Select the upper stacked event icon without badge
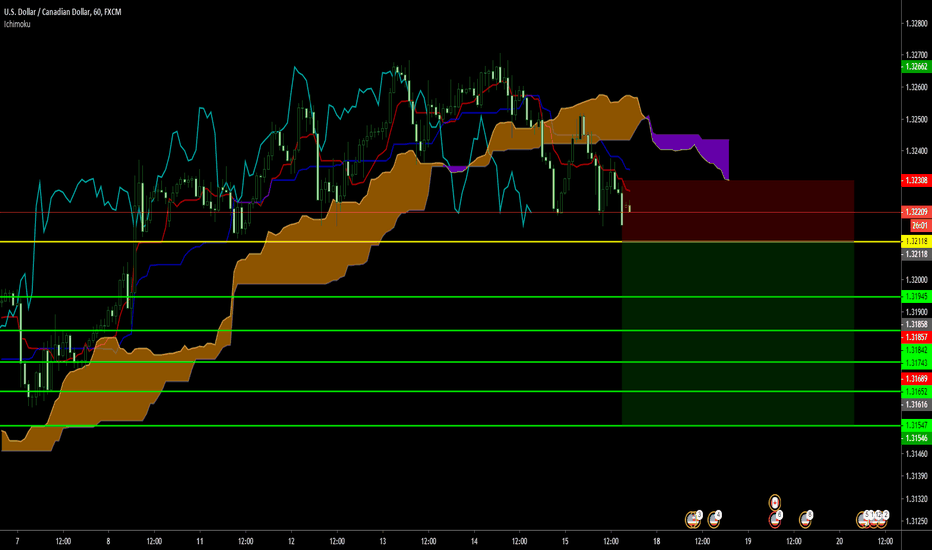 [x=775, y=501]
